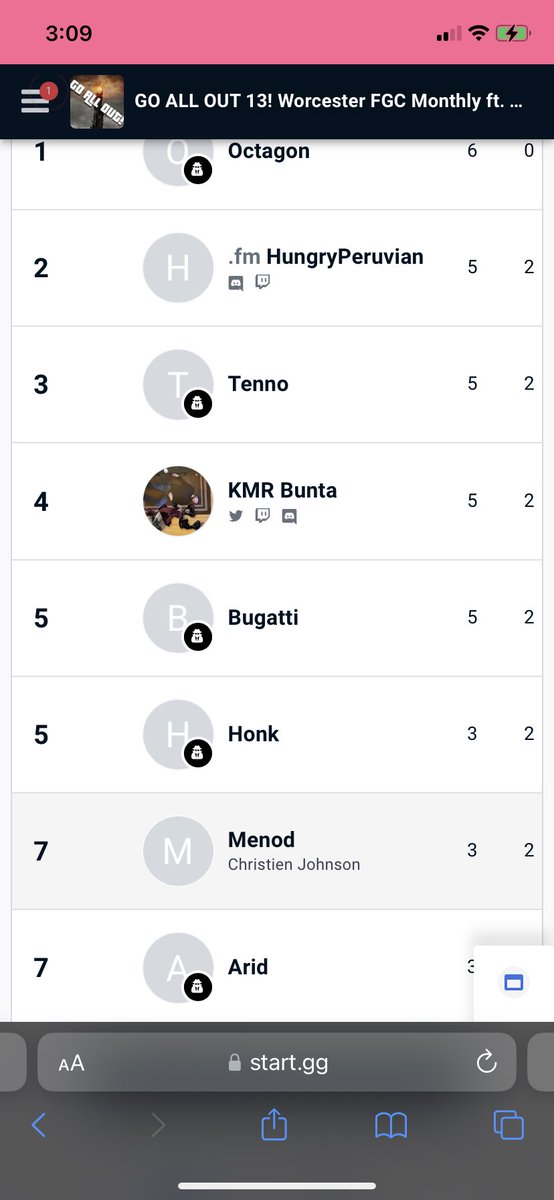The height and width of the screenshot is (1200, 554).
Task: Open HungryPeruvian's Twitch icon
Action: [x=262, y=283]
